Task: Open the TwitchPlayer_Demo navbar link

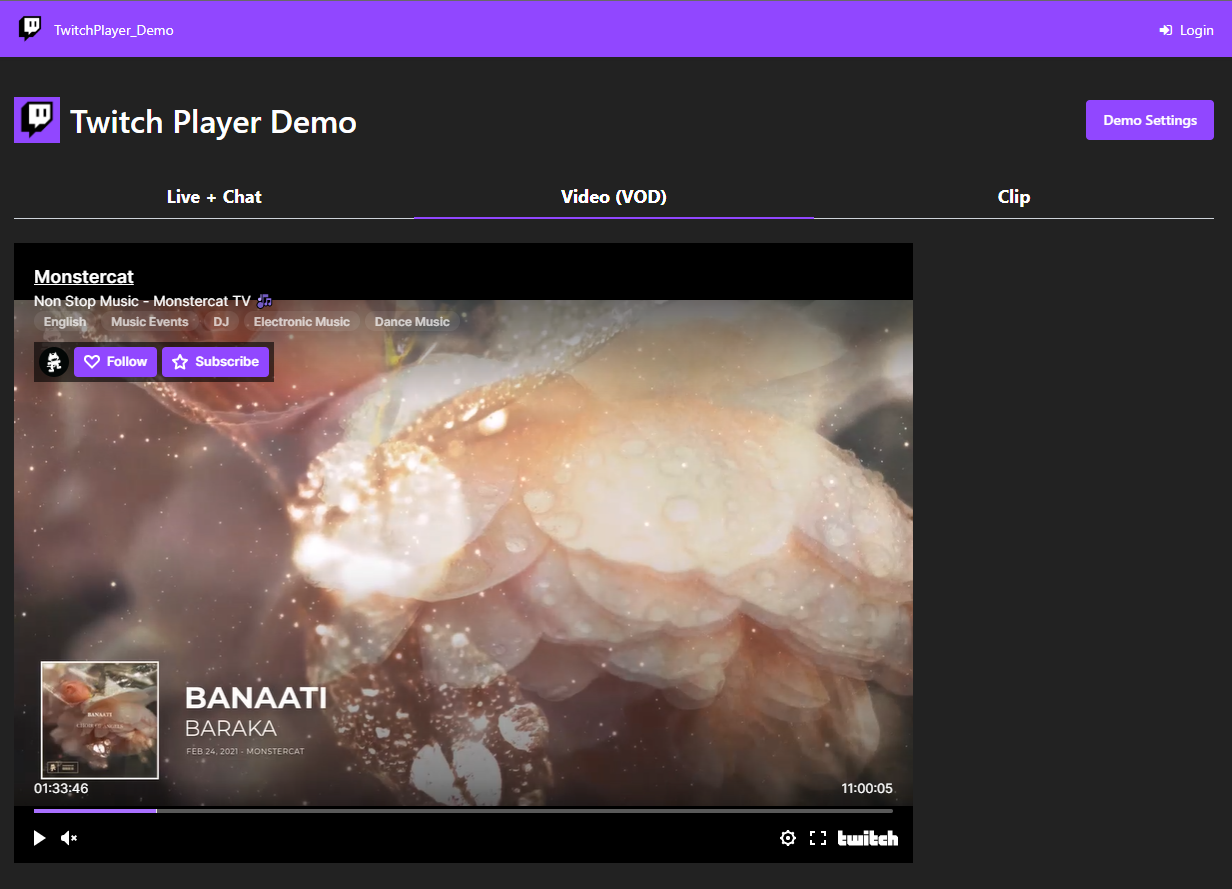Action: [x=114, y=30]
